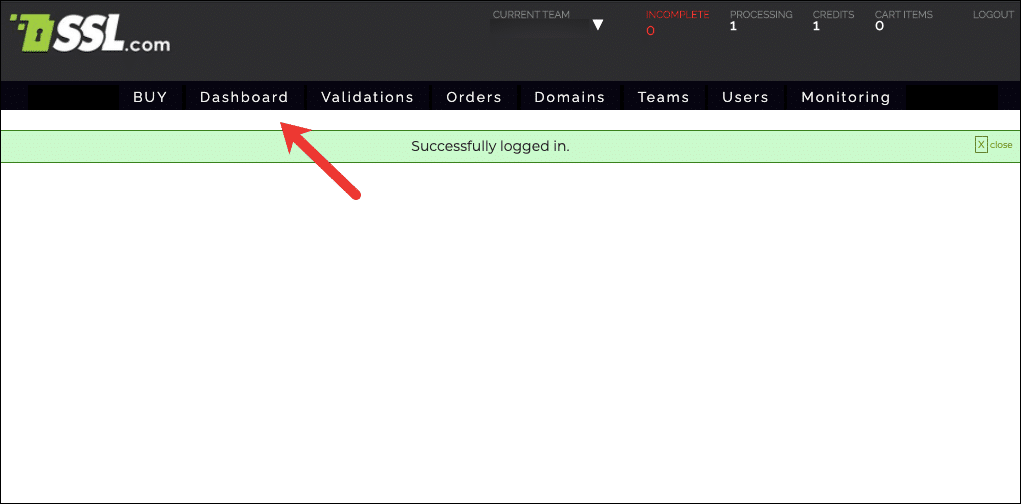Select the BUY menu item
The image size is (1021, 504).
click(x=150, y=97)
